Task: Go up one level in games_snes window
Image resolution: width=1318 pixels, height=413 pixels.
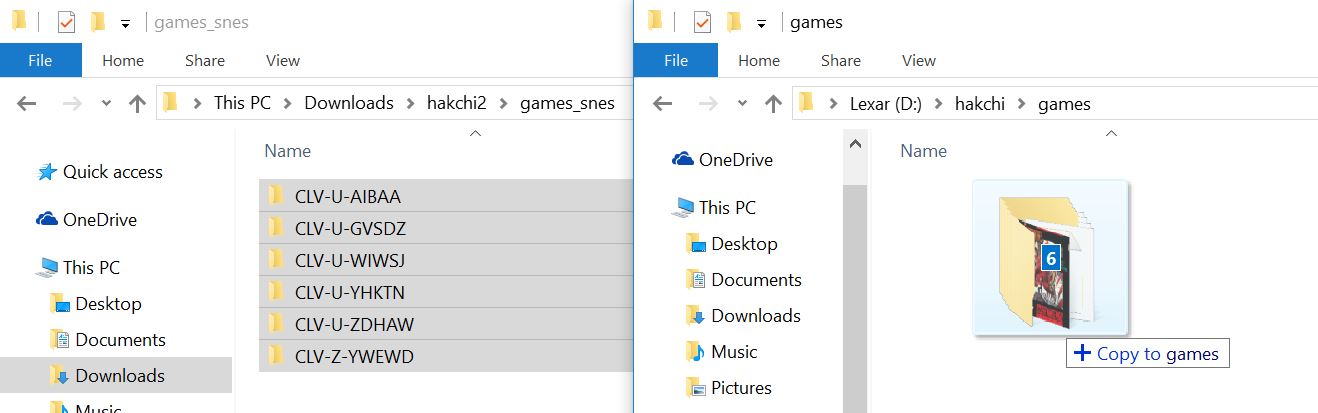Action: (138, 103)
